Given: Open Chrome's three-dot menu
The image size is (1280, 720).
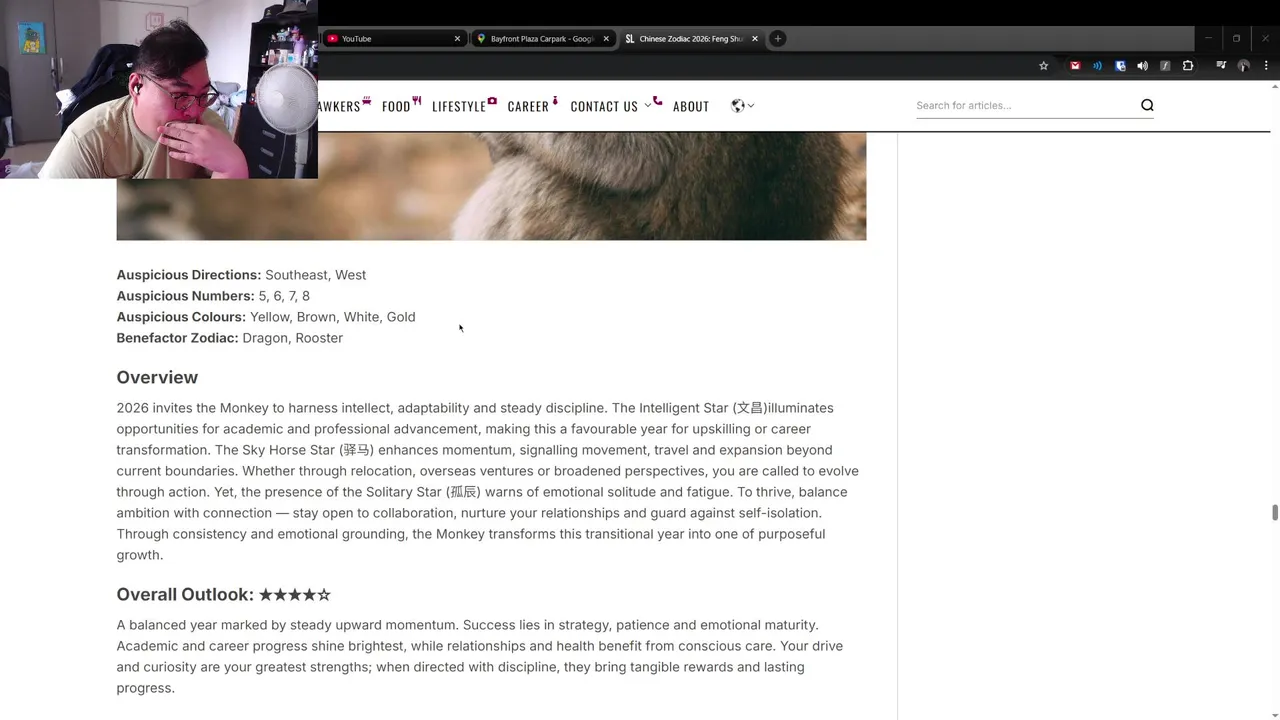Looking at the screenshot, I should click(x=1266, y=66).
